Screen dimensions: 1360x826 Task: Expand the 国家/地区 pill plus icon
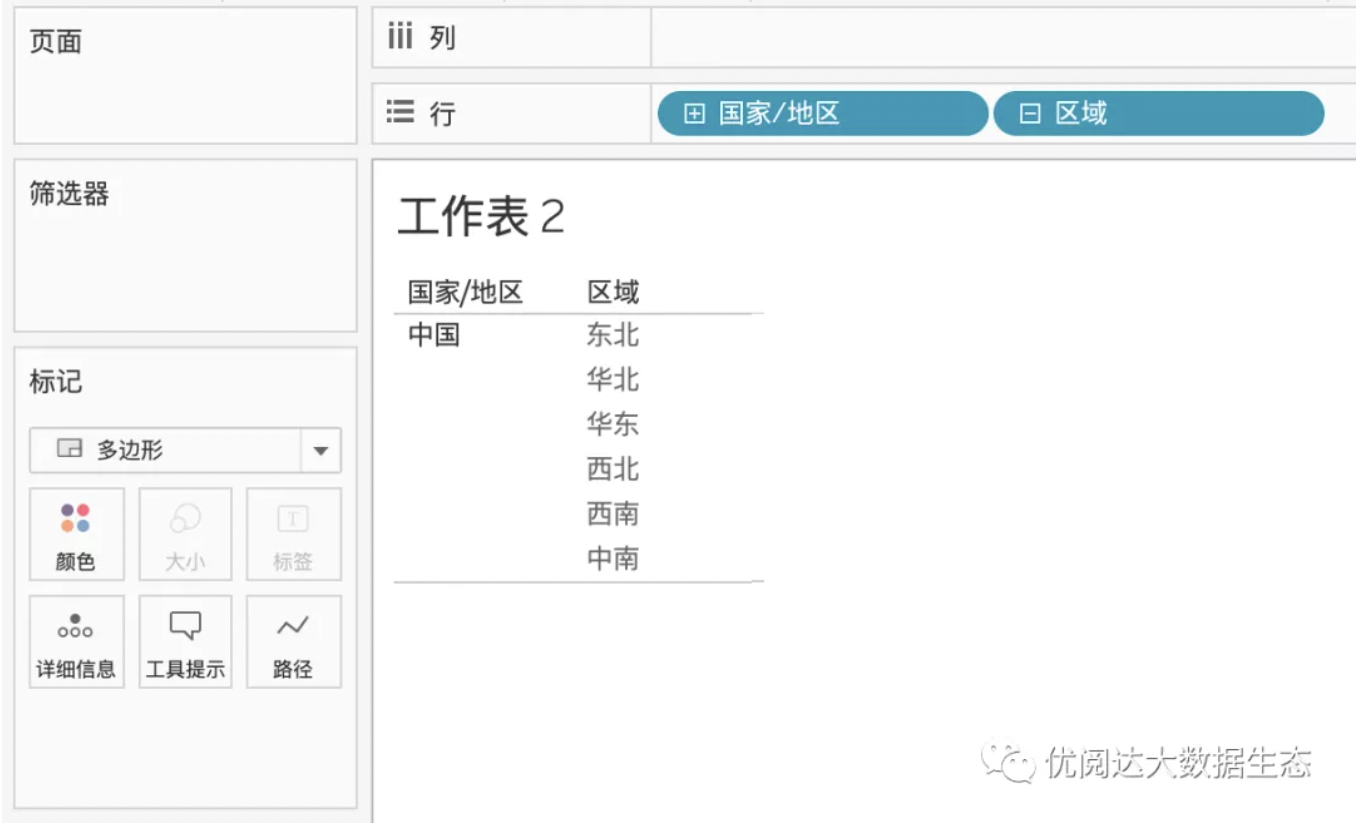[x=694, y=114]
